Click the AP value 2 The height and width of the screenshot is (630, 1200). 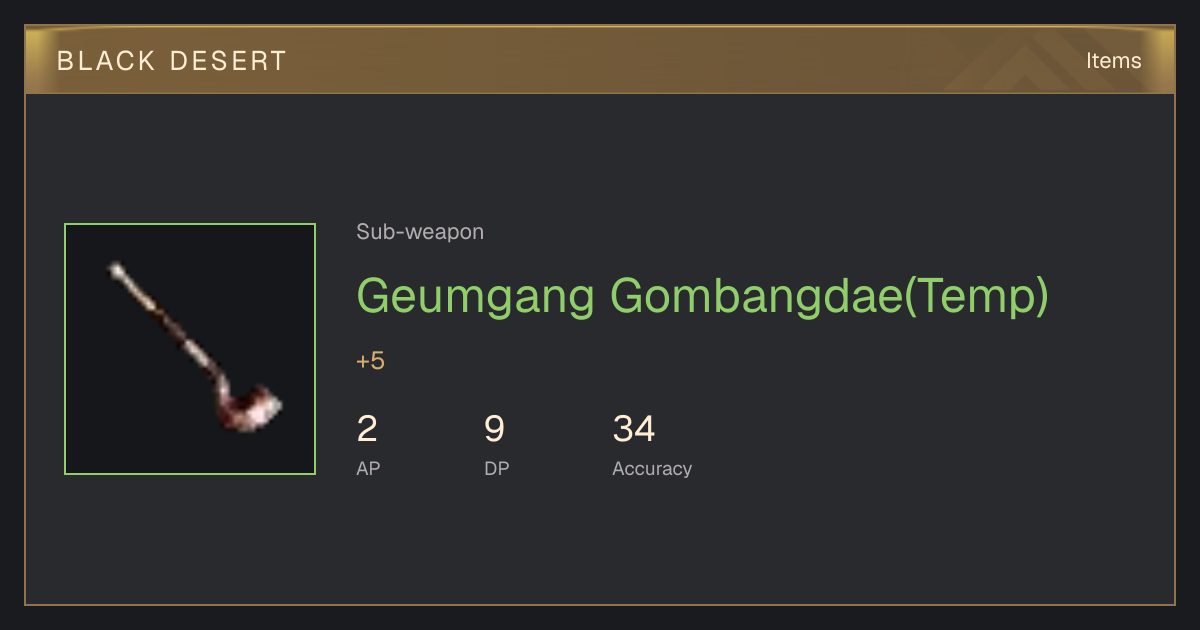[367, 429]
